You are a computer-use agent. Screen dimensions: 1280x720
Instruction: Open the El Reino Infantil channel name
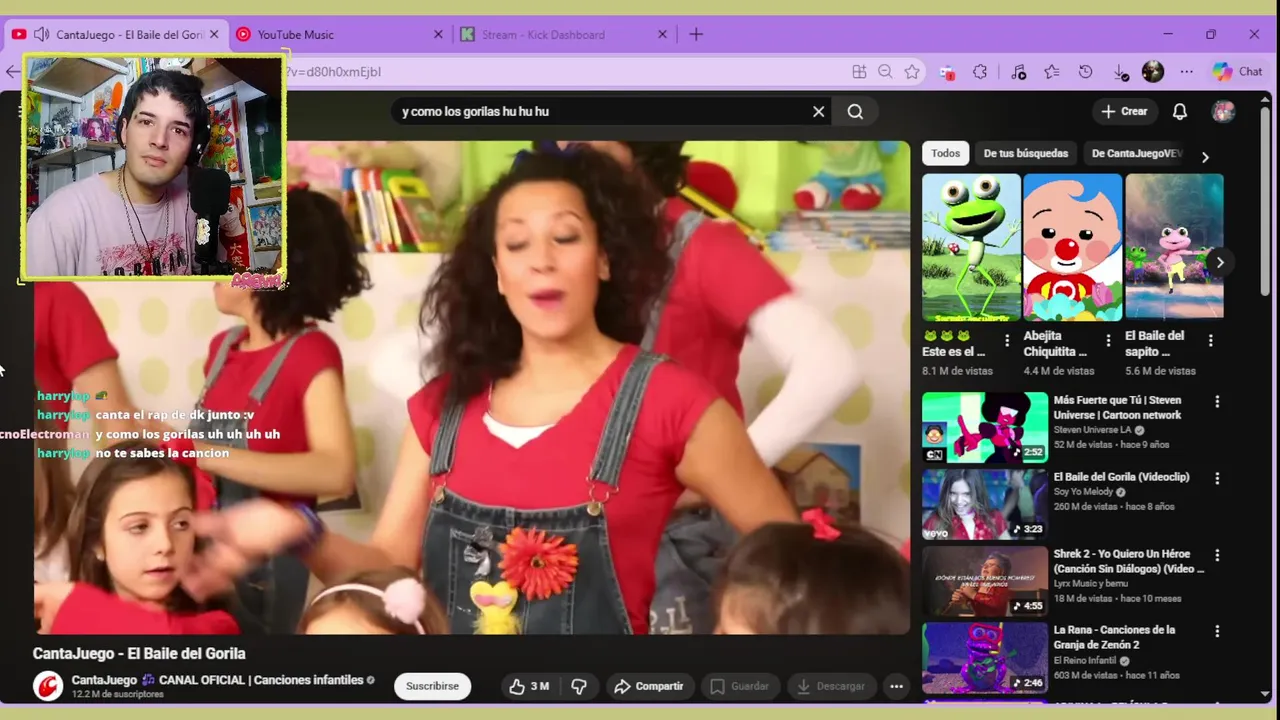(x=1086, y=661)
